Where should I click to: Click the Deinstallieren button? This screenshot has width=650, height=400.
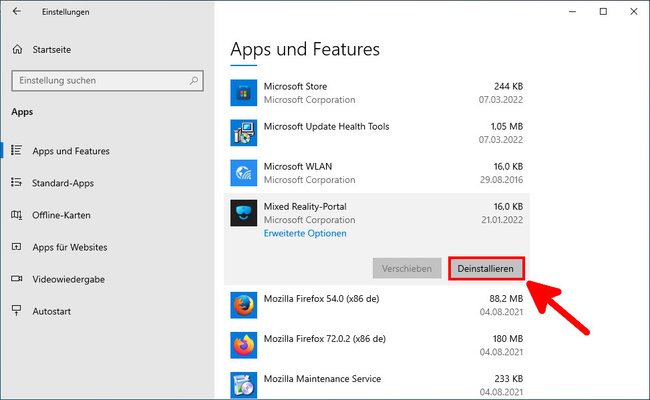coord(486,269)
